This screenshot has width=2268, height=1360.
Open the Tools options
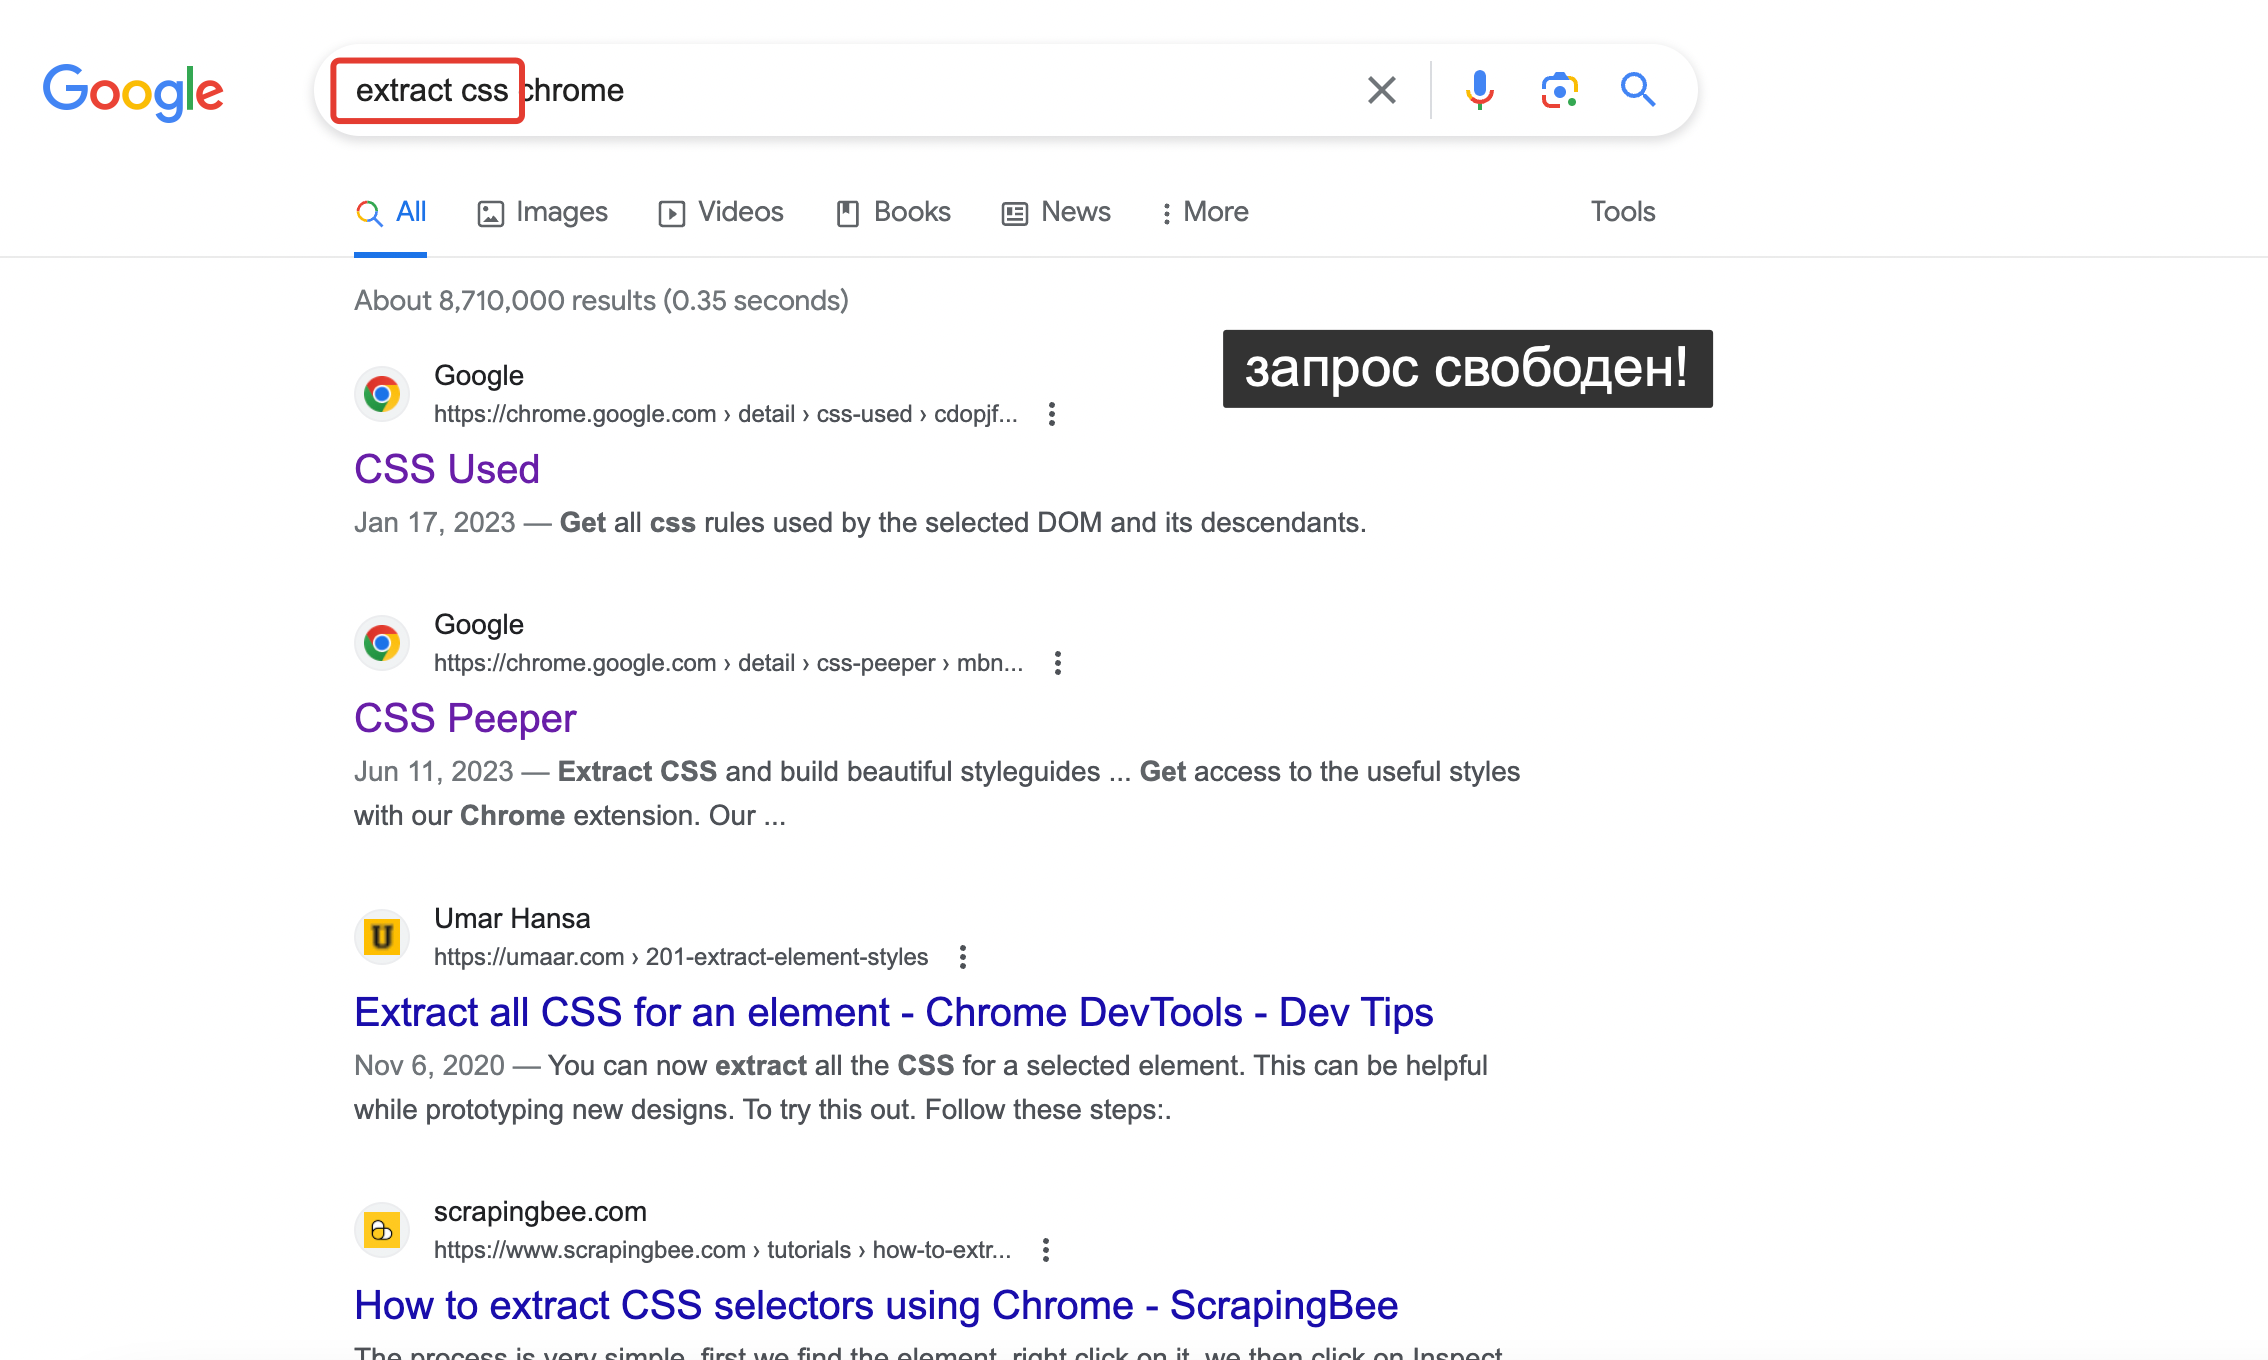1622,212
